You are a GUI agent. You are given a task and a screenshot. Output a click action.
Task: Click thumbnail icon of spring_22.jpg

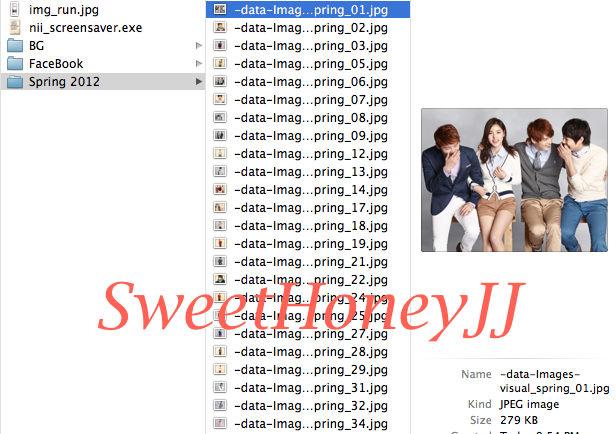[220, 279]
